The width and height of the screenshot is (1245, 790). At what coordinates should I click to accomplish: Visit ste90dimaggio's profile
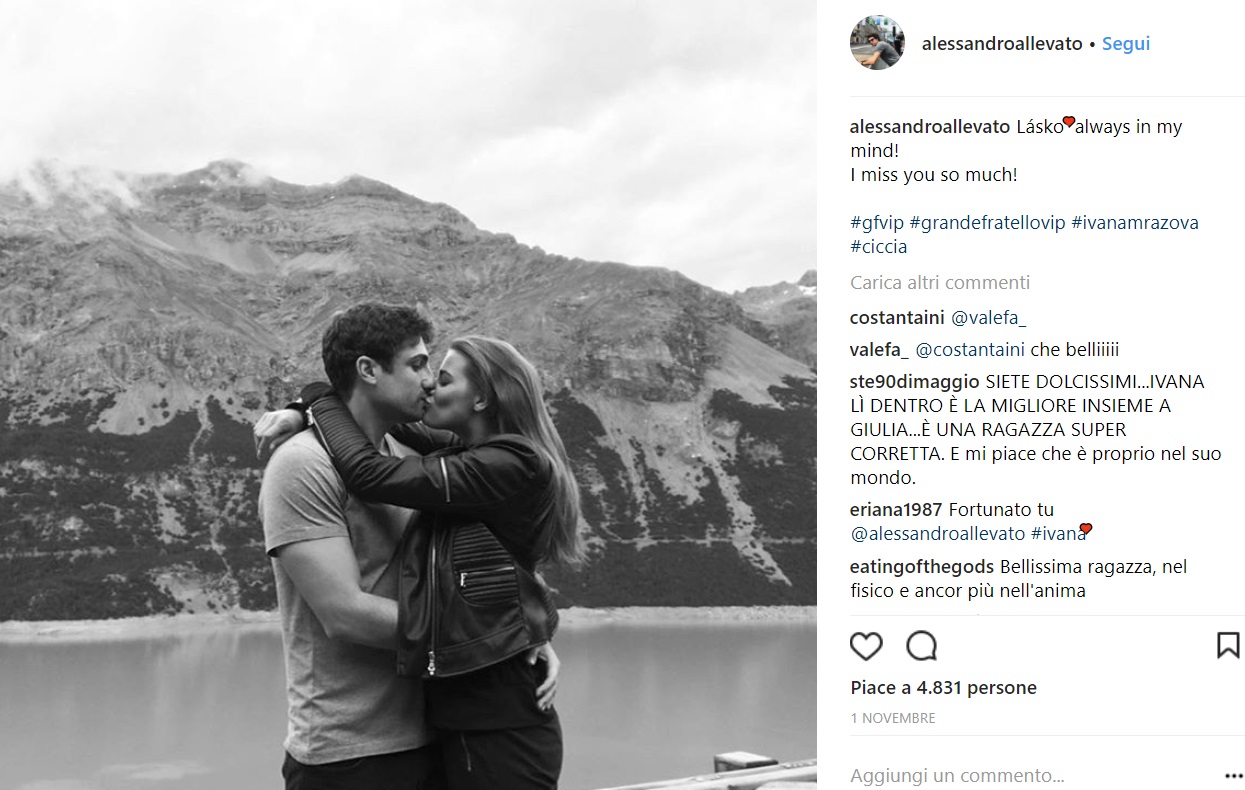[915, 382]
